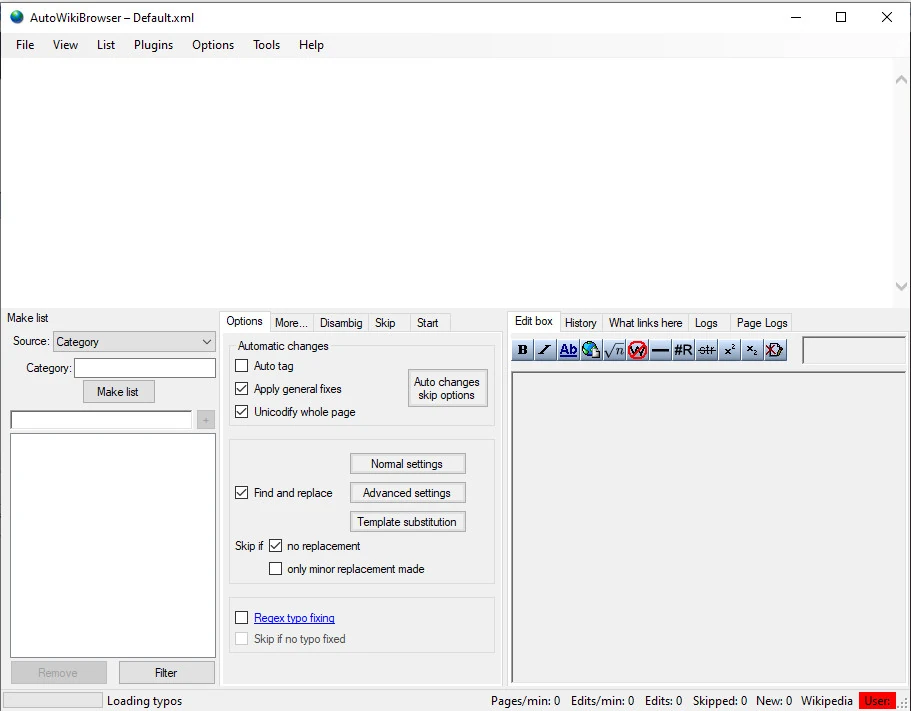
Task: Insert math formula with square root icon
Action: (x=614, y=350)
